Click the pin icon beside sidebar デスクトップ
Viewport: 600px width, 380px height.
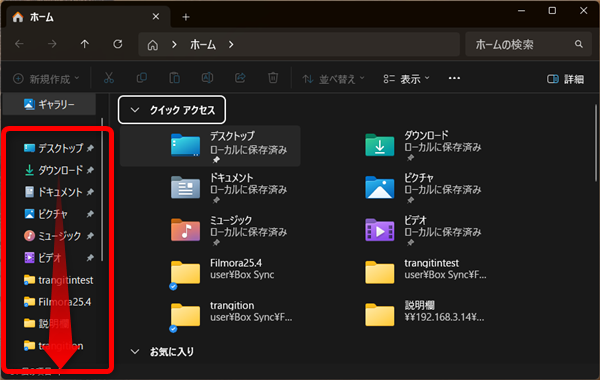pyautogui.click(x=90, y=148)
